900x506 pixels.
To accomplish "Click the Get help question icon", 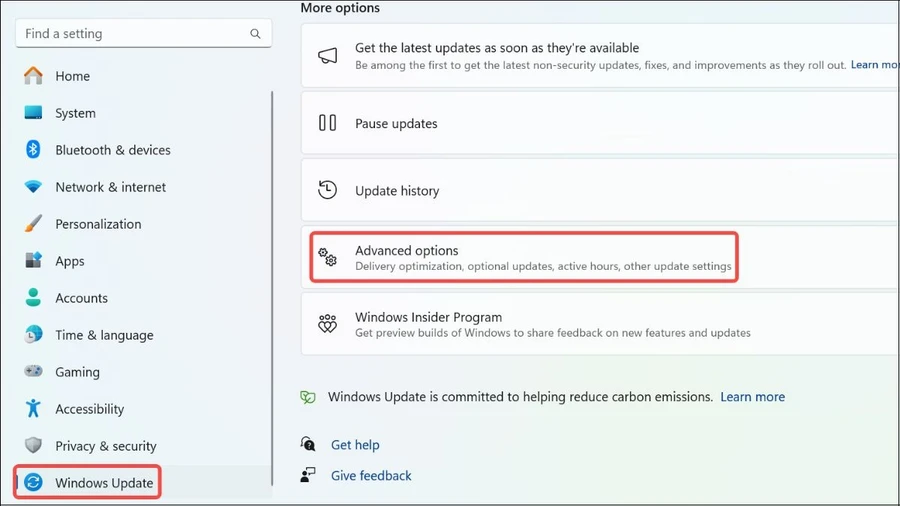I will pyautogui.click(x=308, y=444).
